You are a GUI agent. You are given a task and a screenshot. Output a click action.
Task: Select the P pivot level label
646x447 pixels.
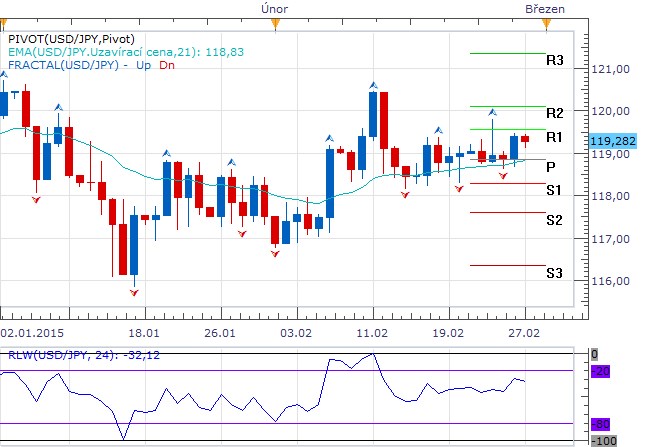(551, 166)
